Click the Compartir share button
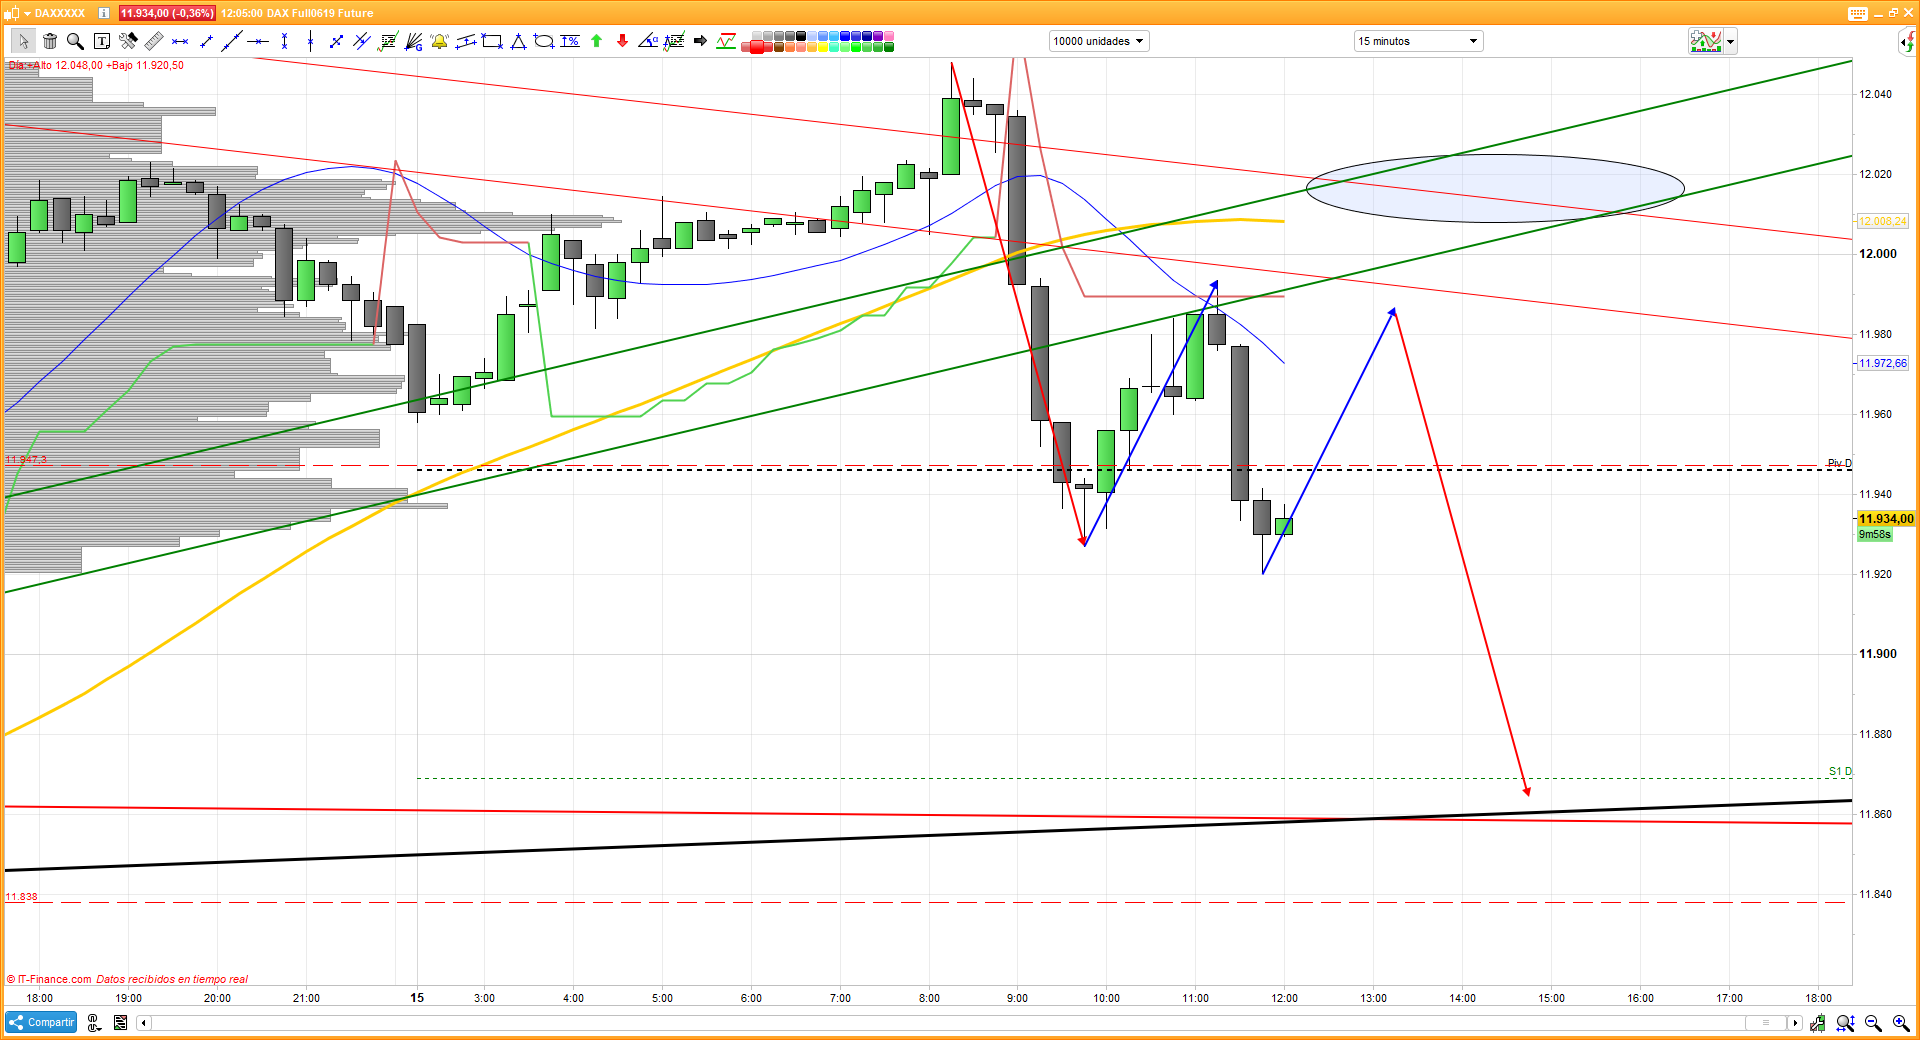 point(42,1022)
